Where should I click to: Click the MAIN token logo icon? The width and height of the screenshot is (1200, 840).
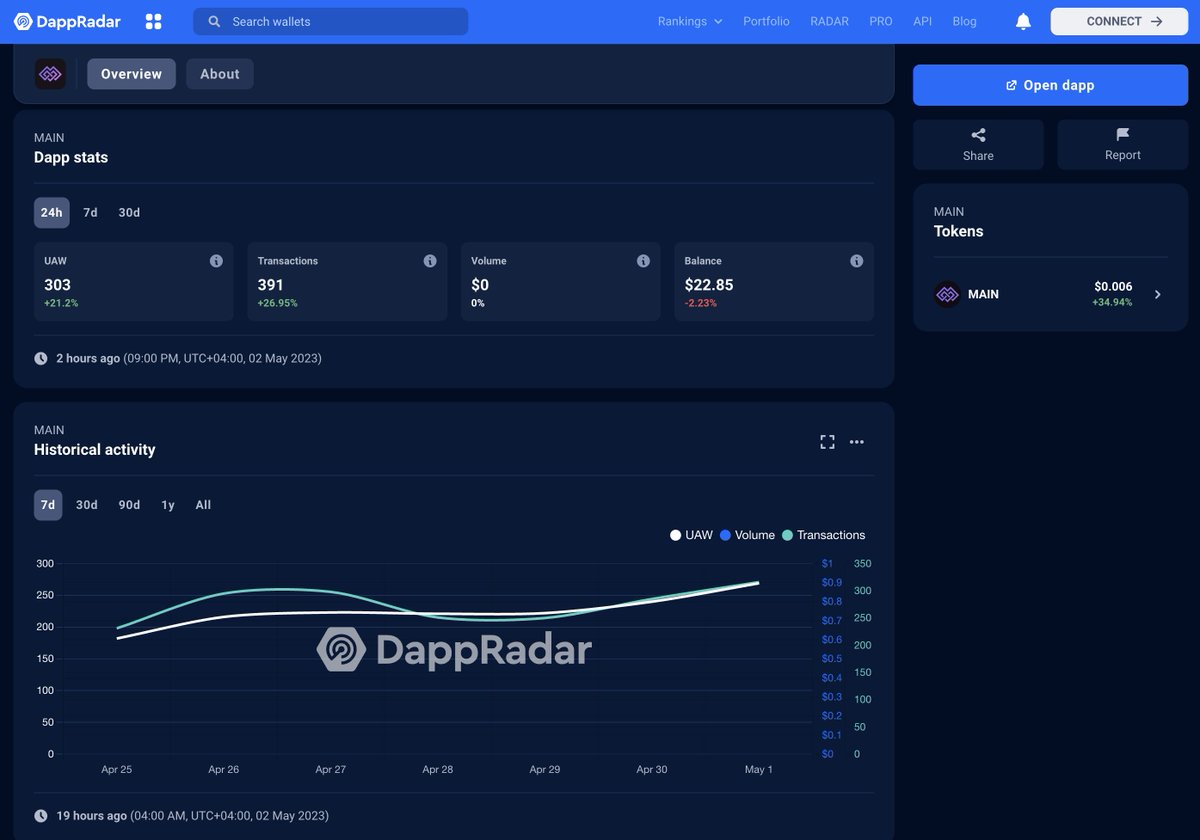point(947,295)
